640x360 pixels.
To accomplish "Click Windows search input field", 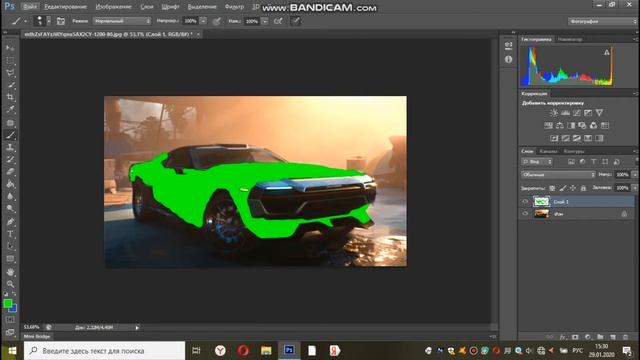I will click(104, 351).
